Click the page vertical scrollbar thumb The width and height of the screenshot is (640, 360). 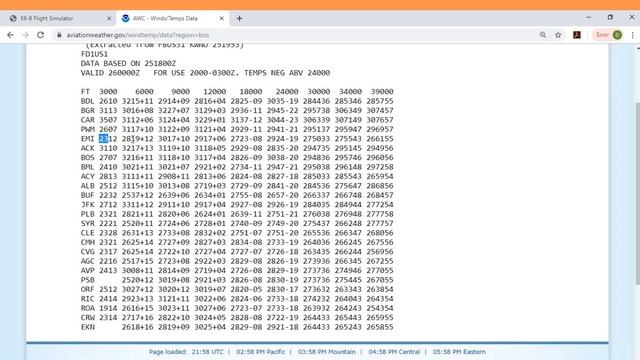(638, 194)
